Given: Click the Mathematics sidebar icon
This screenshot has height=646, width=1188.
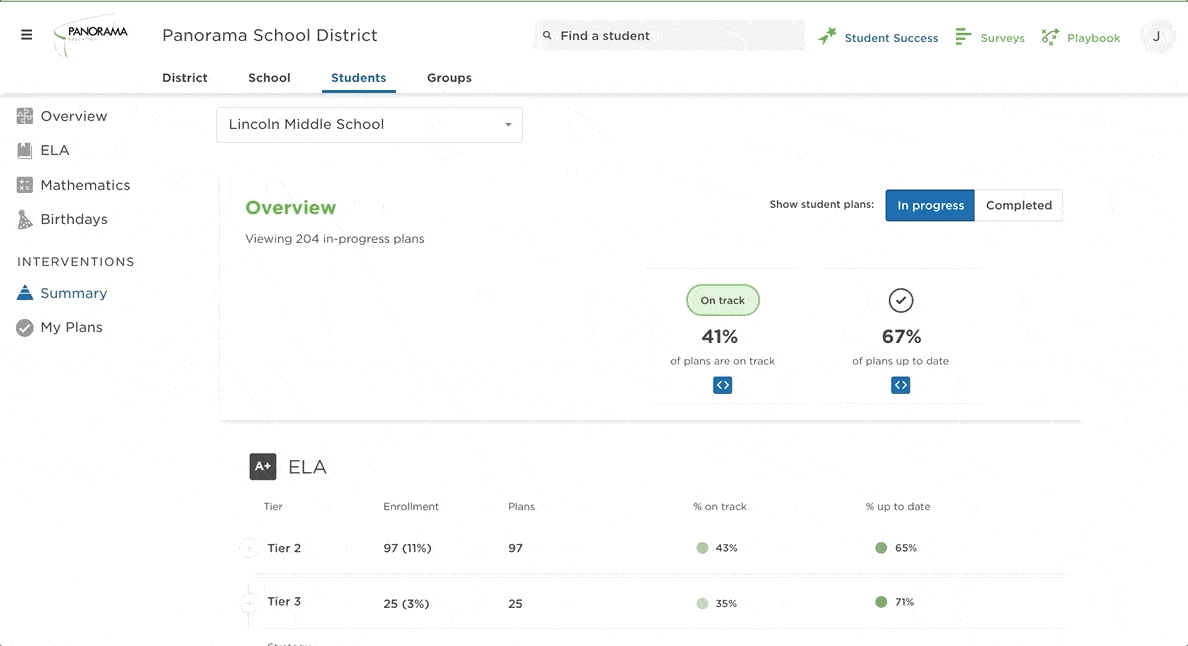Looking at the screenshot, I should (25, 185).
